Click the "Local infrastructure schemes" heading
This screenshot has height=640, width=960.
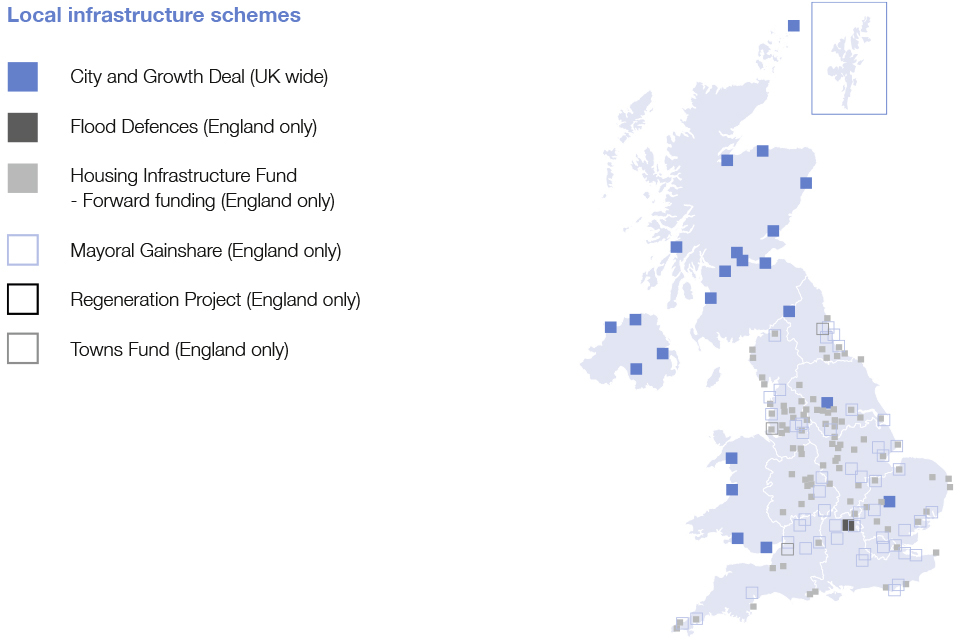pos(154,16)
